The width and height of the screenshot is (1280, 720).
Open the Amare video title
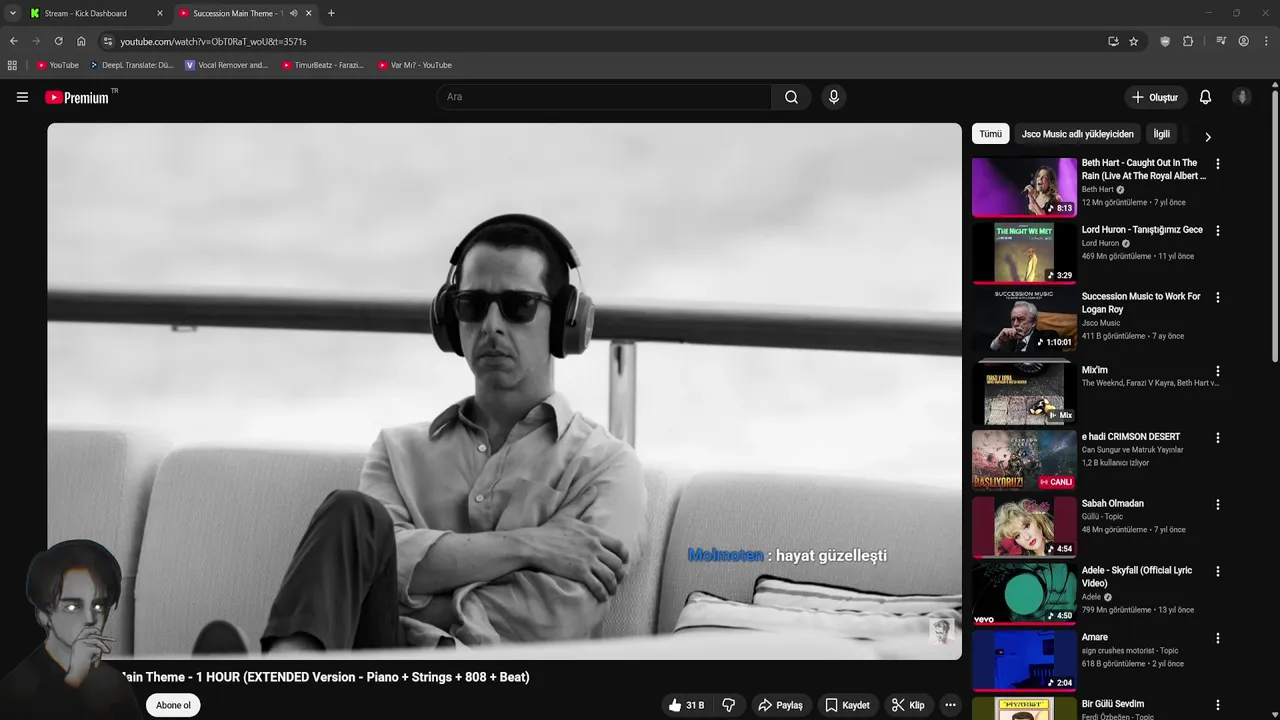point(1094,637)
